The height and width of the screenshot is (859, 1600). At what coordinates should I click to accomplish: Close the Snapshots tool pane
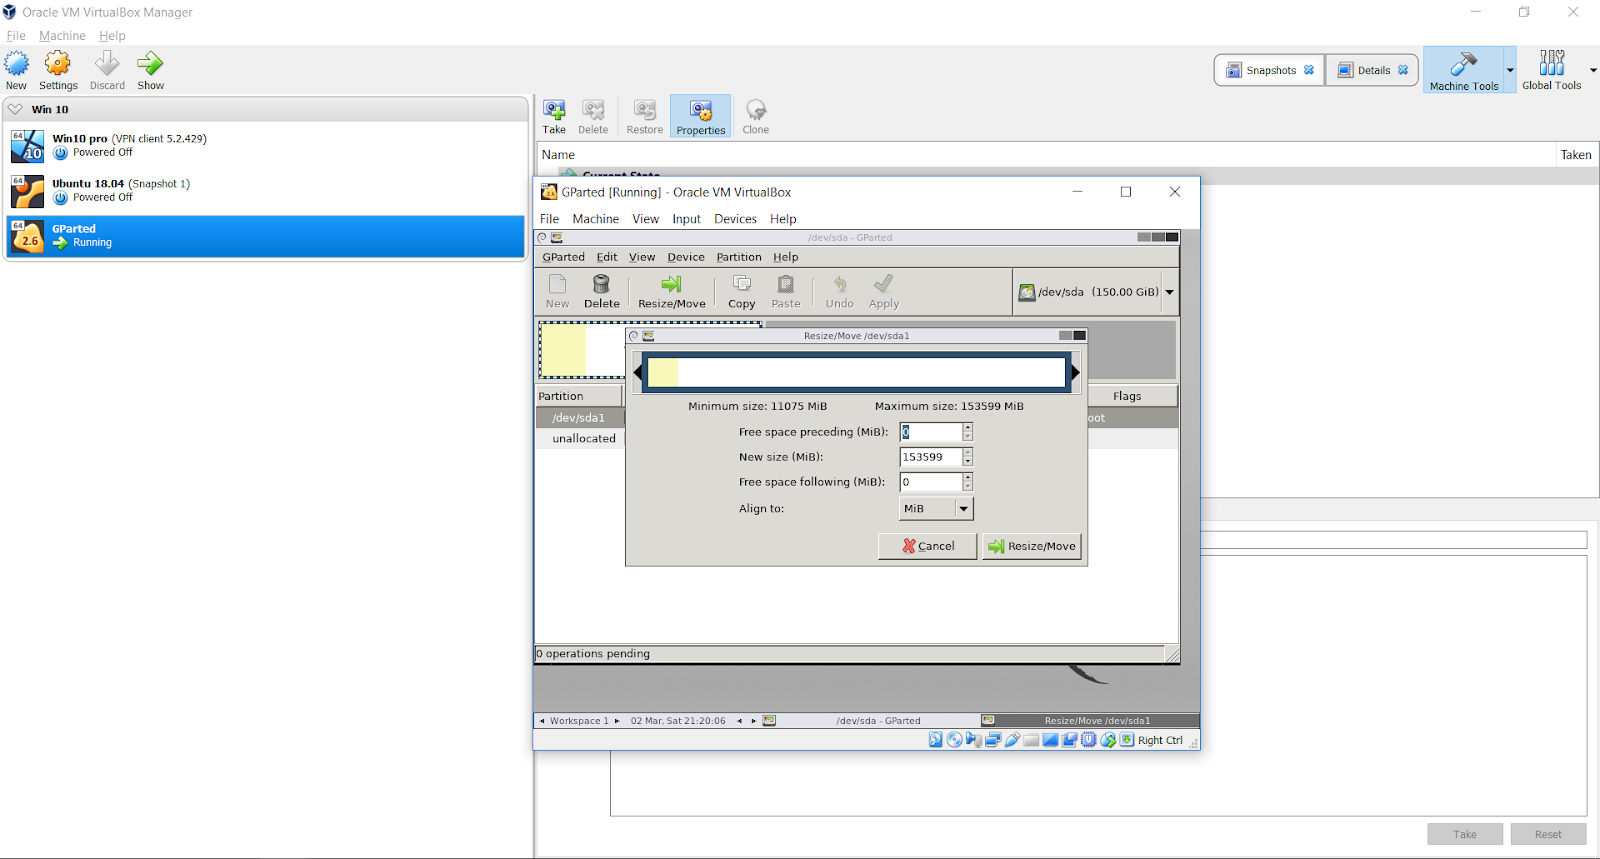coord(1308,70)
